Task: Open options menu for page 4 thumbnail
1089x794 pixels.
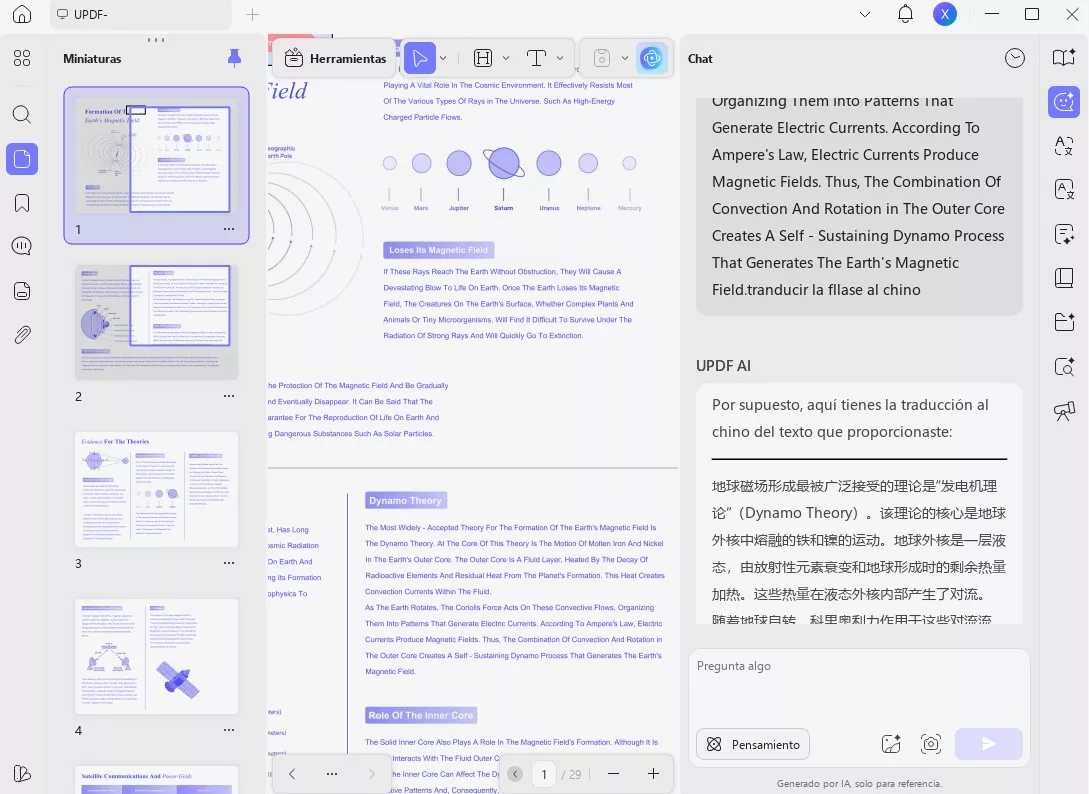Action: pyautogui.click(x=229, y=730)
